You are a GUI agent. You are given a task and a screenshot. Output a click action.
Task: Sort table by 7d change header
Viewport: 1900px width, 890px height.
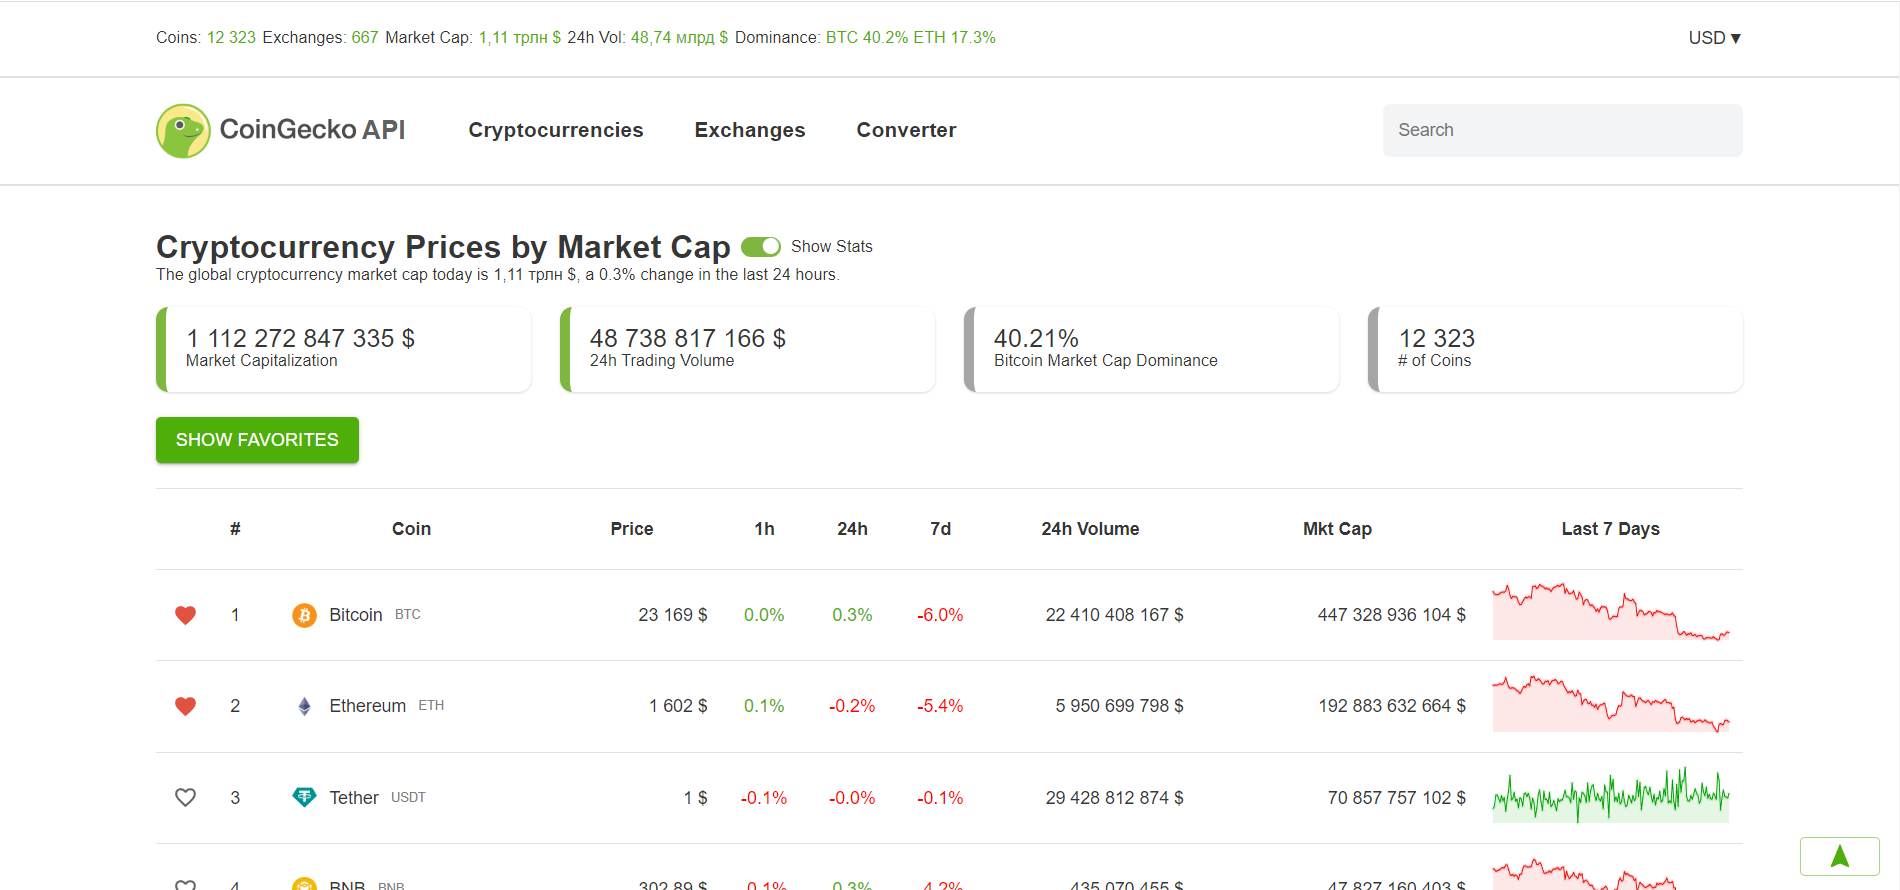click(940, 529)
